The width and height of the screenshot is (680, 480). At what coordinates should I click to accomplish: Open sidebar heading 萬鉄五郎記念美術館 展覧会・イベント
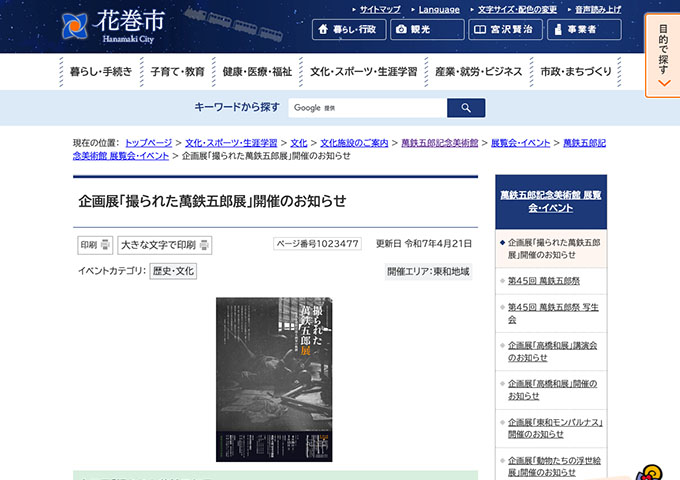[551, 202]
